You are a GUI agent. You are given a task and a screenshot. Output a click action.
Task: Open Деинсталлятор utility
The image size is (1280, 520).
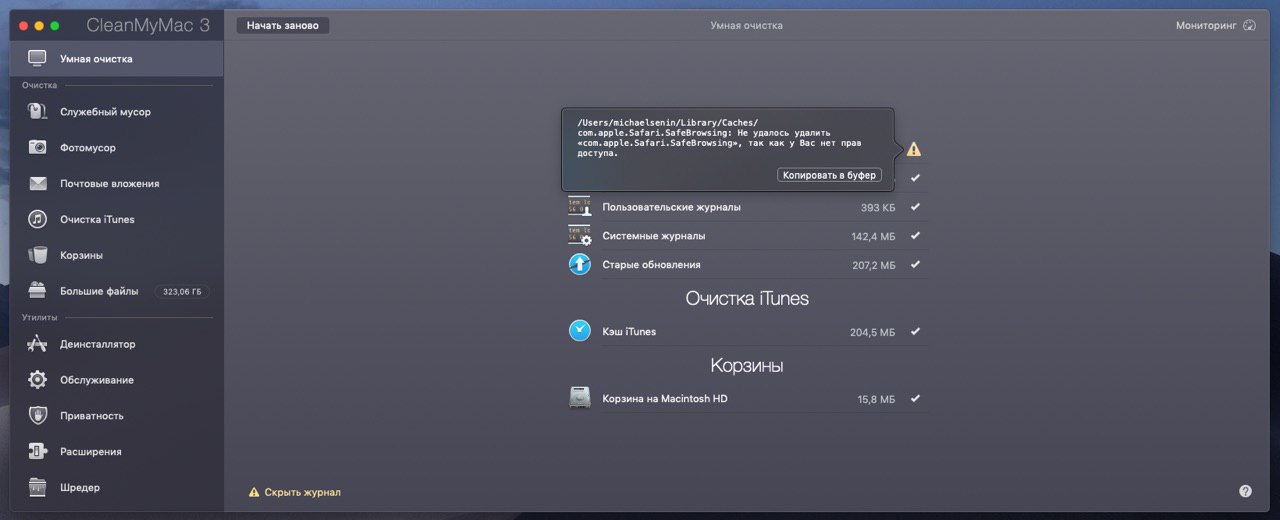[x=117, y=344]
